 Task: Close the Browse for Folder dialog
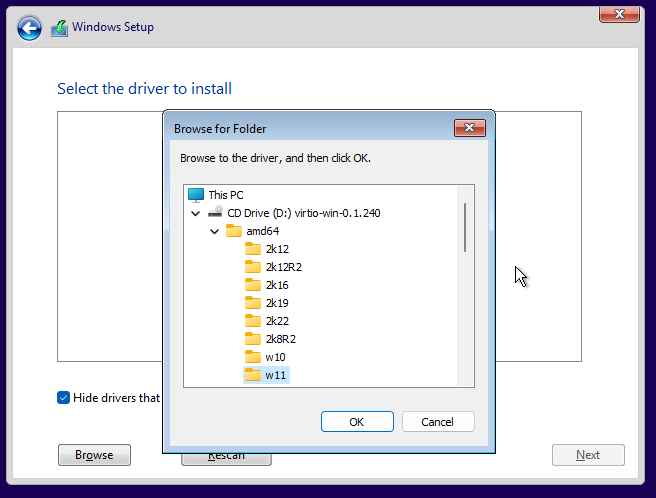(470, 128)
